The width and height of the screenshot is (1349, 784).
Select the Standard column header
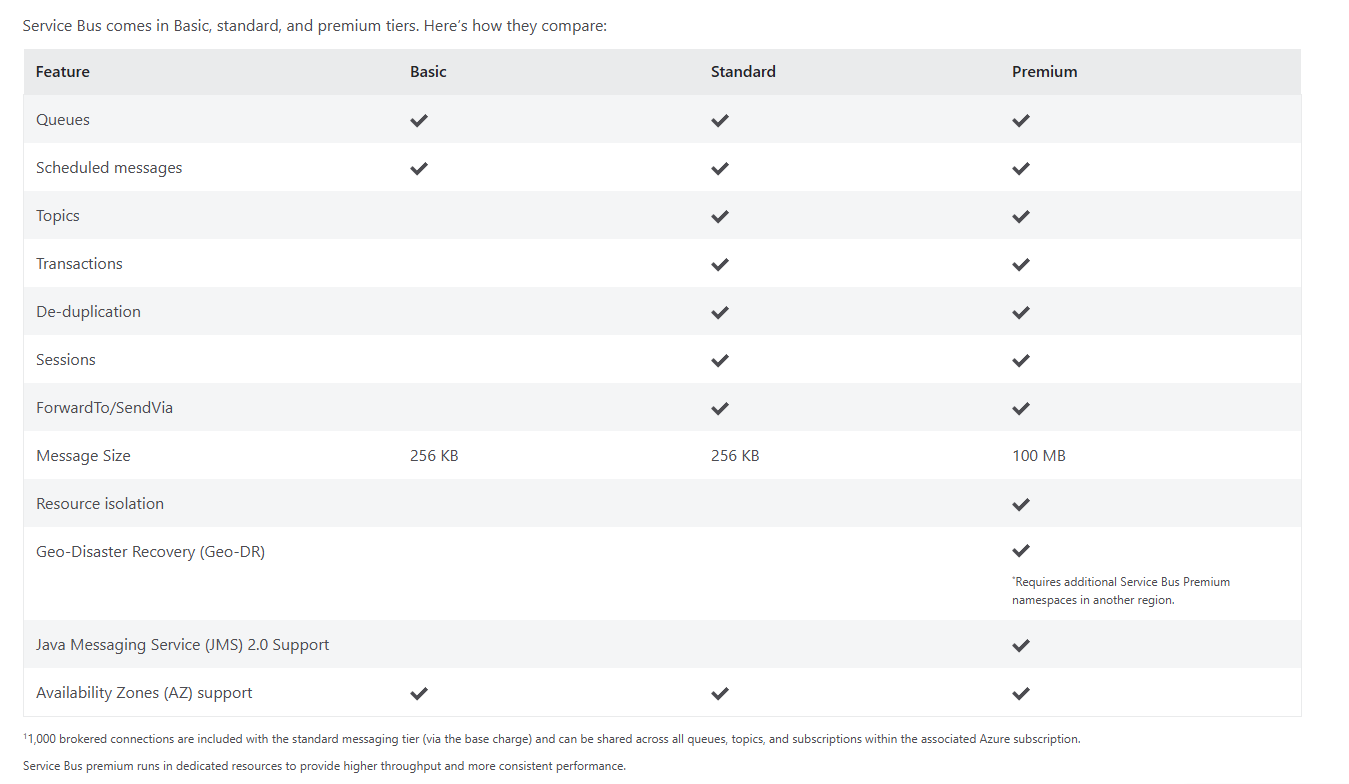click(743, 72)
